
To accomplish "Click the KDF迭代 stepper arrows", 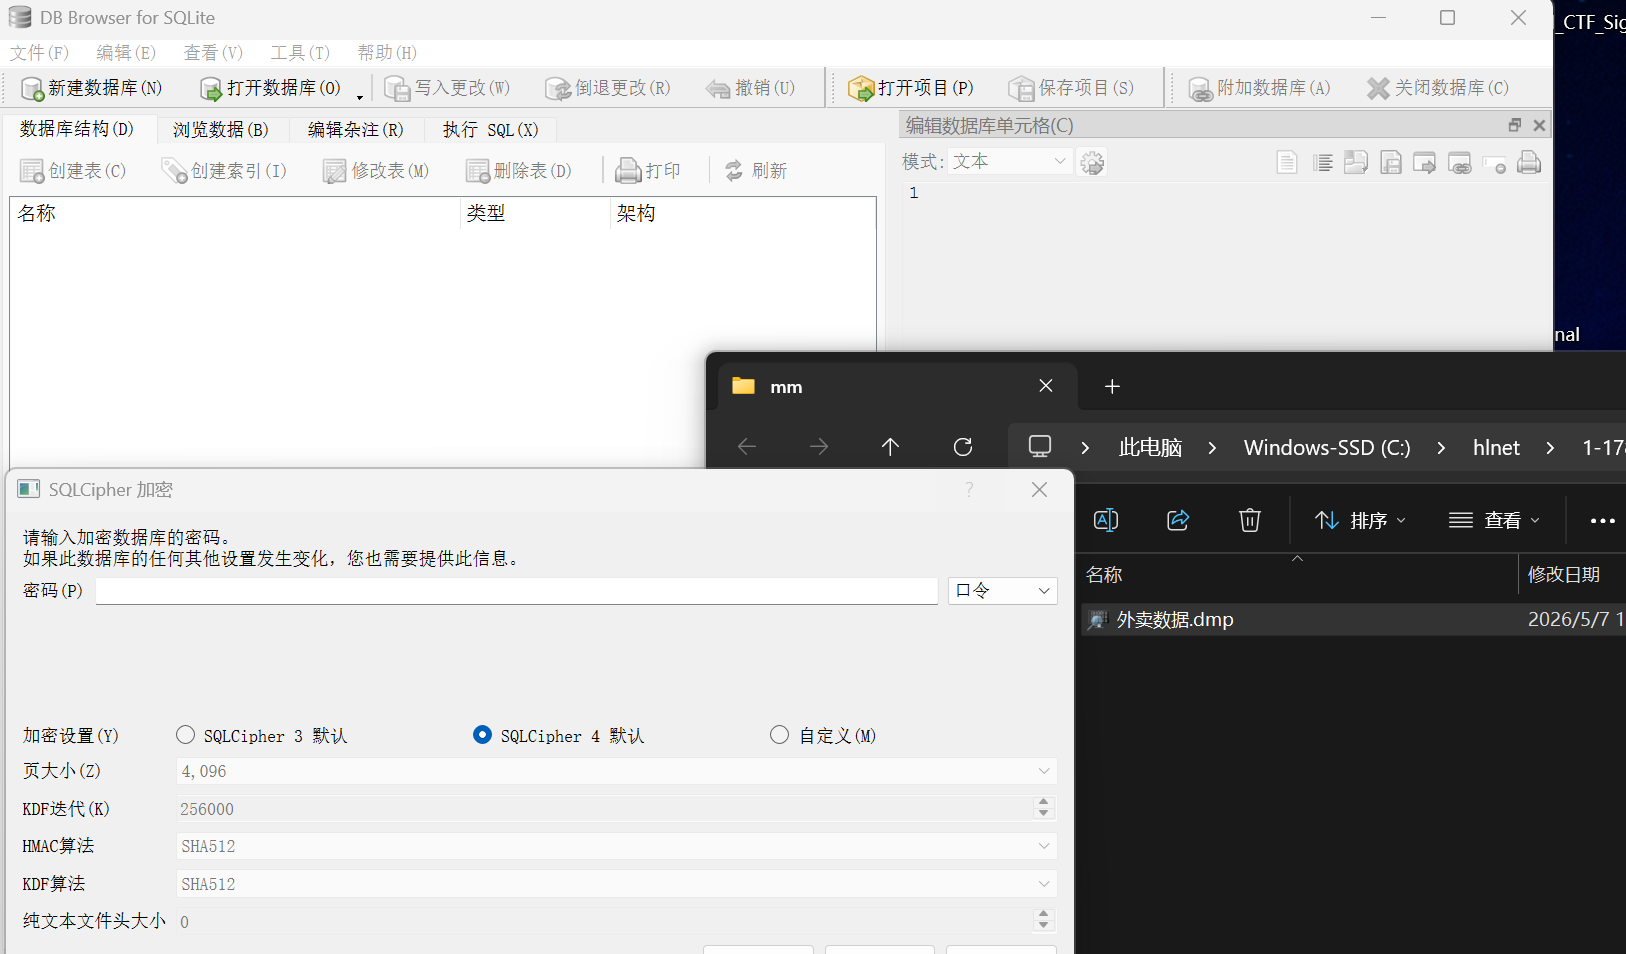I will (1044, 808).
